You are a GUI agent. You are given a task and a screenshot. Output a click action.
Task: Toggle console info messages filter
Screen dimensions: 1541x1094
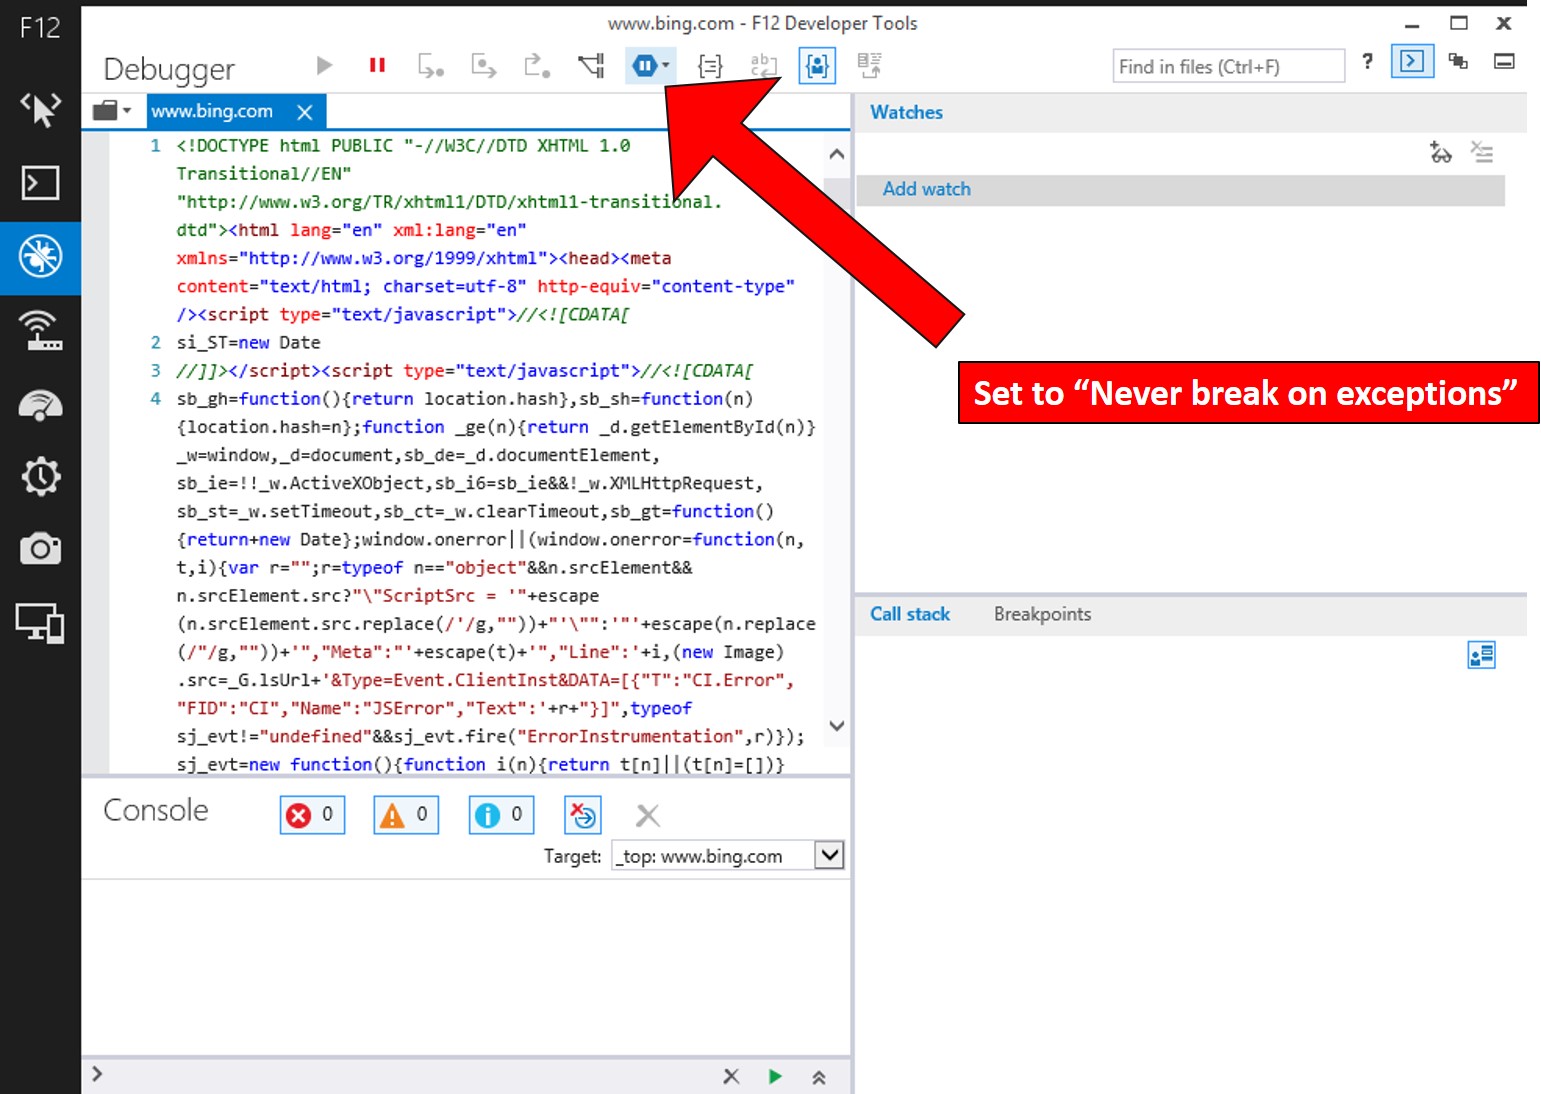point(501,815)
